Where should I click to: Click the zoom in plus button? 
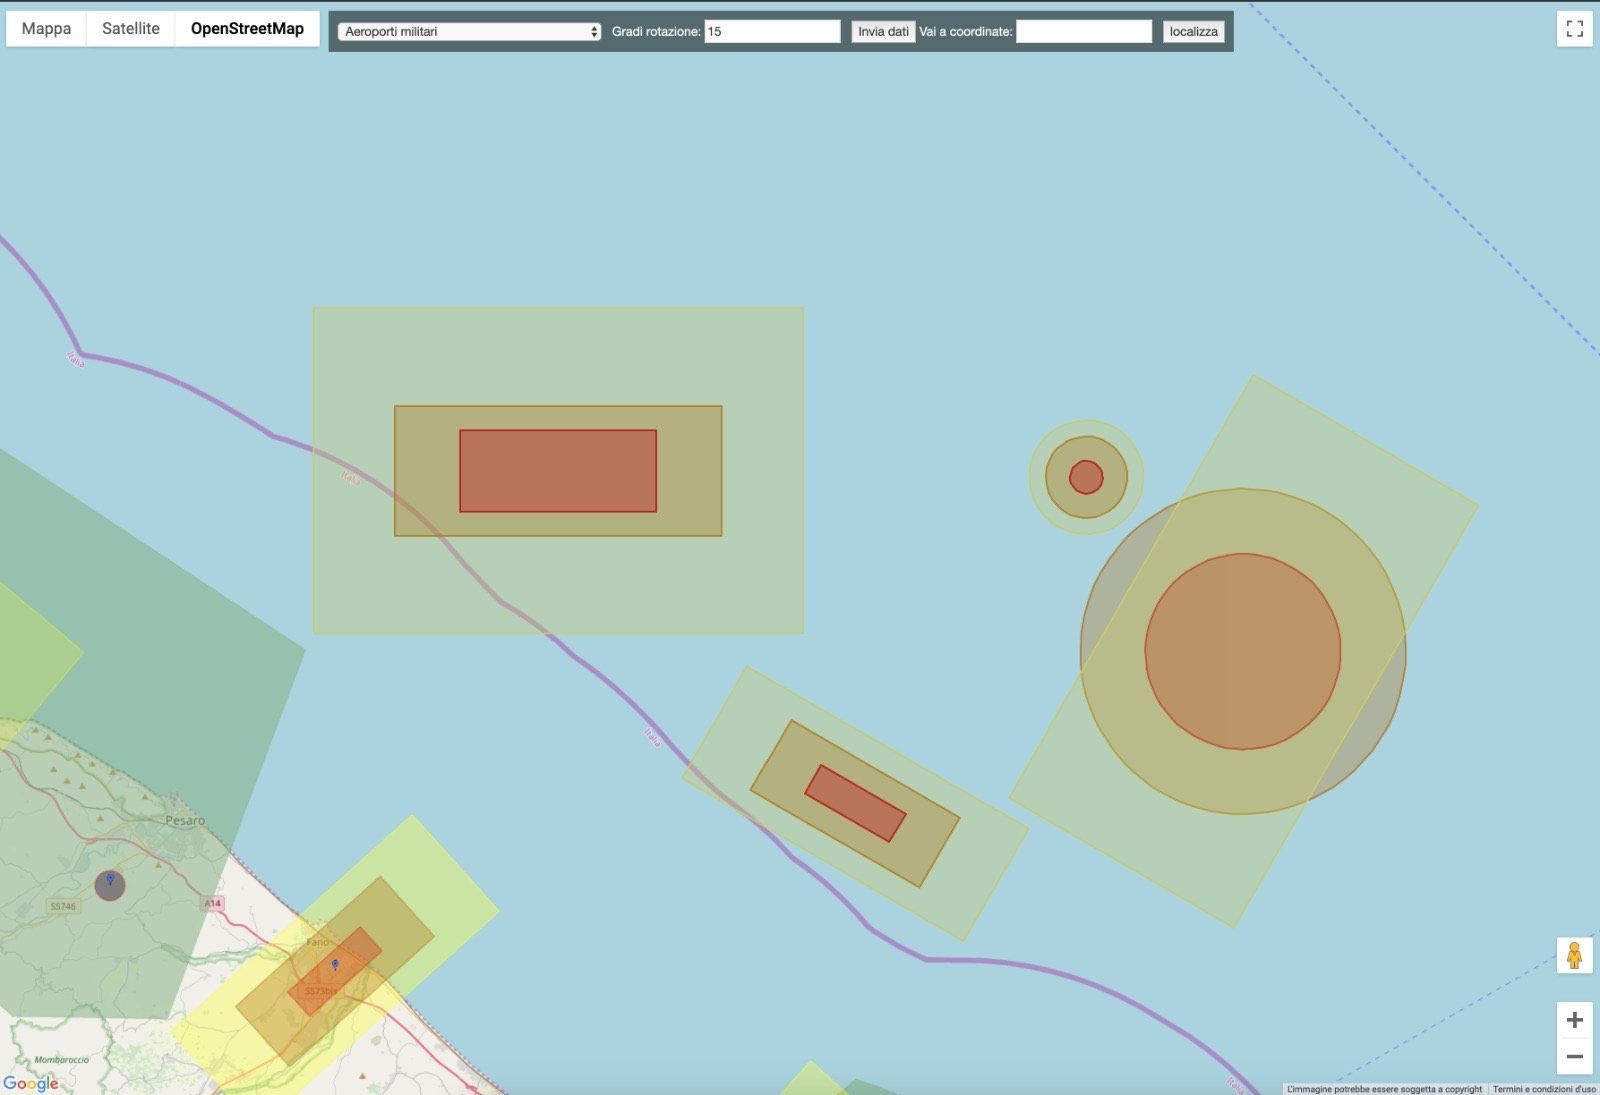[1574, 1020]
